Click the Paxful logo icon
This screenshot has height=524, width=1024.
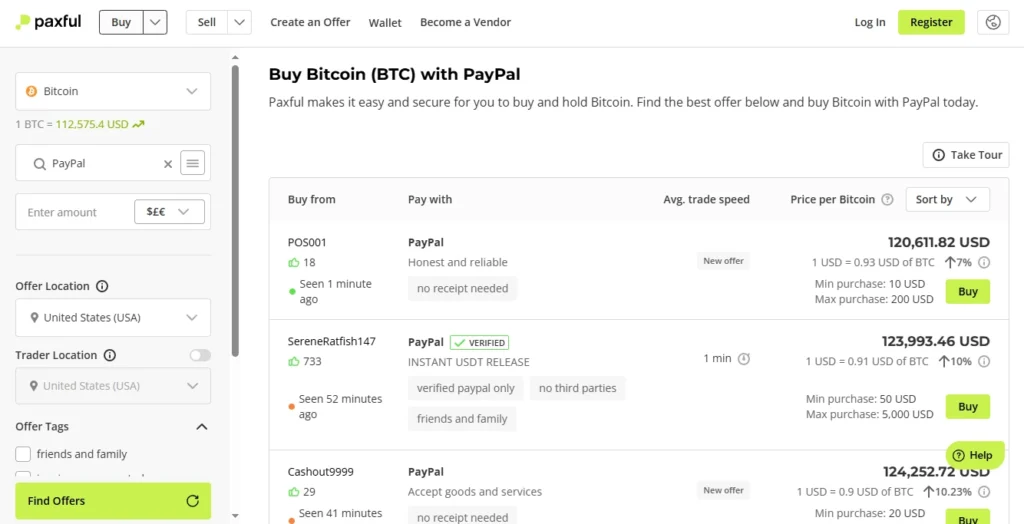(x=22, y=22)
